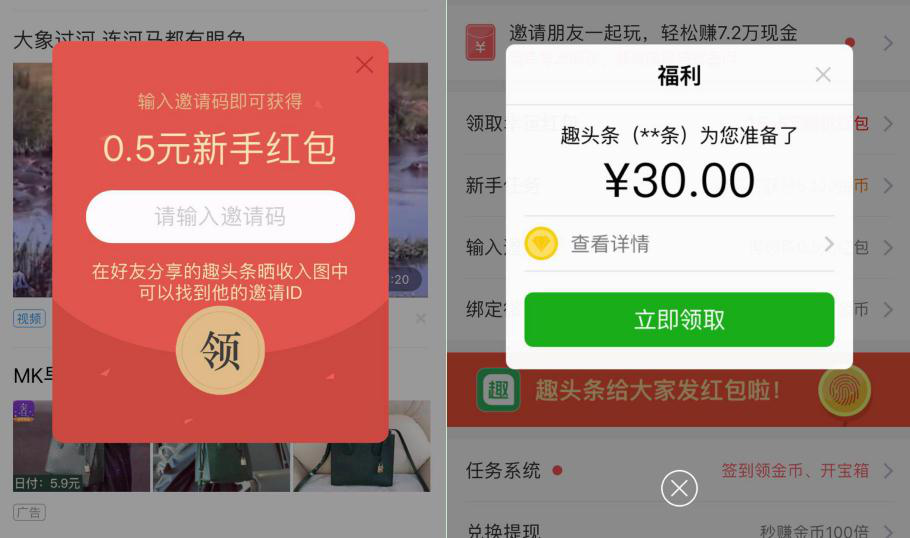
Task: Tap the red envelope ¥ icon
Action: coord(481,42)
